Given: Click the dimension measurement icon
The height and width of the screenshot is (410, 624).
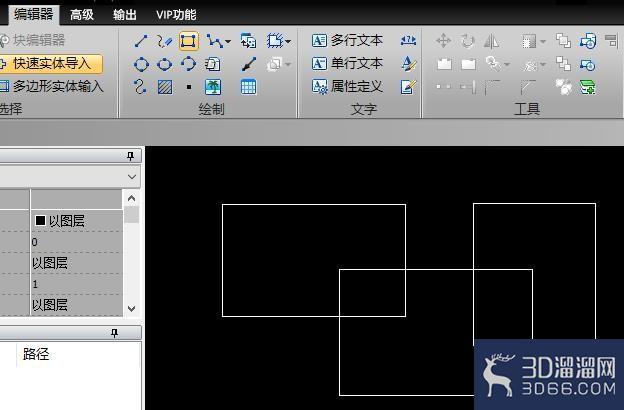Looking at the screenshot, I should click(x=408, y=40).
